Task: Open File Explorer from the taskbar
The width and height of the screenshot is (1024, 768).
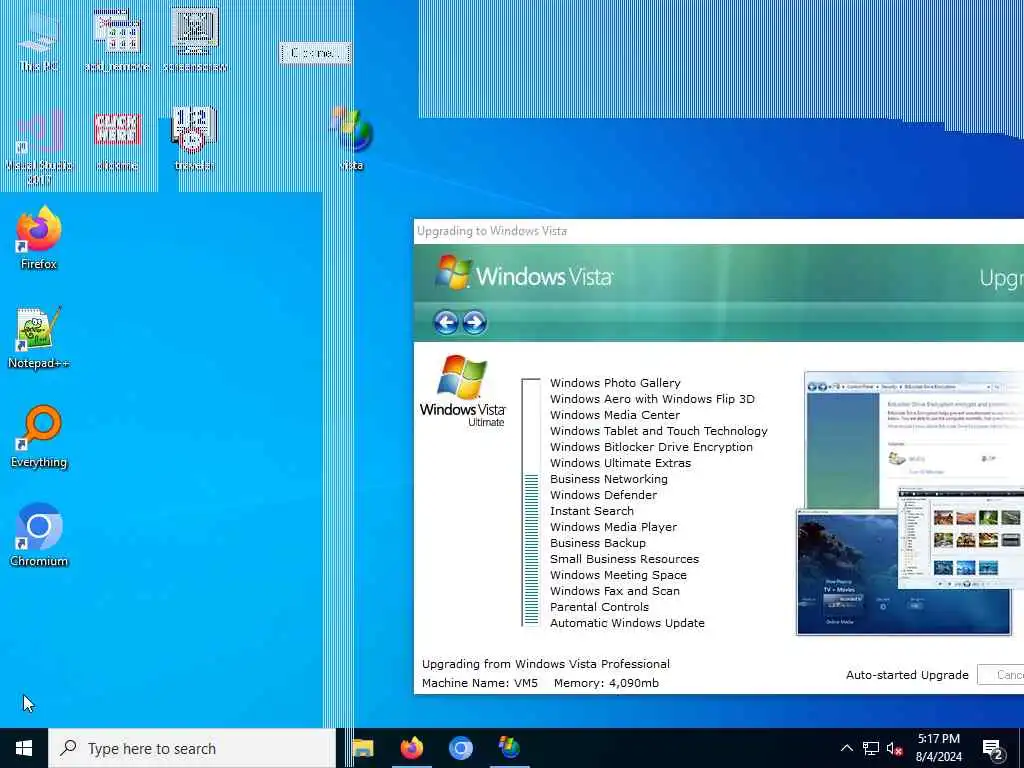Action: pos(362,748)
